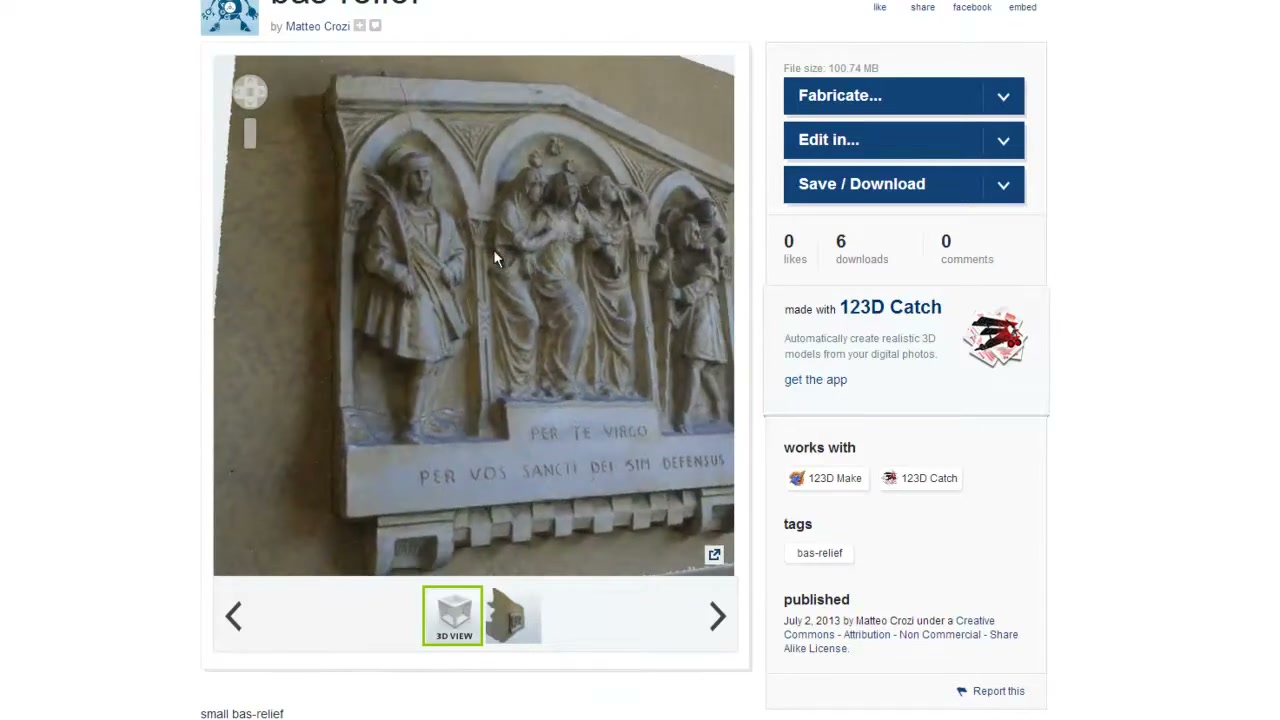
Task: Click the Report this flag link
Action: [990, 691]
